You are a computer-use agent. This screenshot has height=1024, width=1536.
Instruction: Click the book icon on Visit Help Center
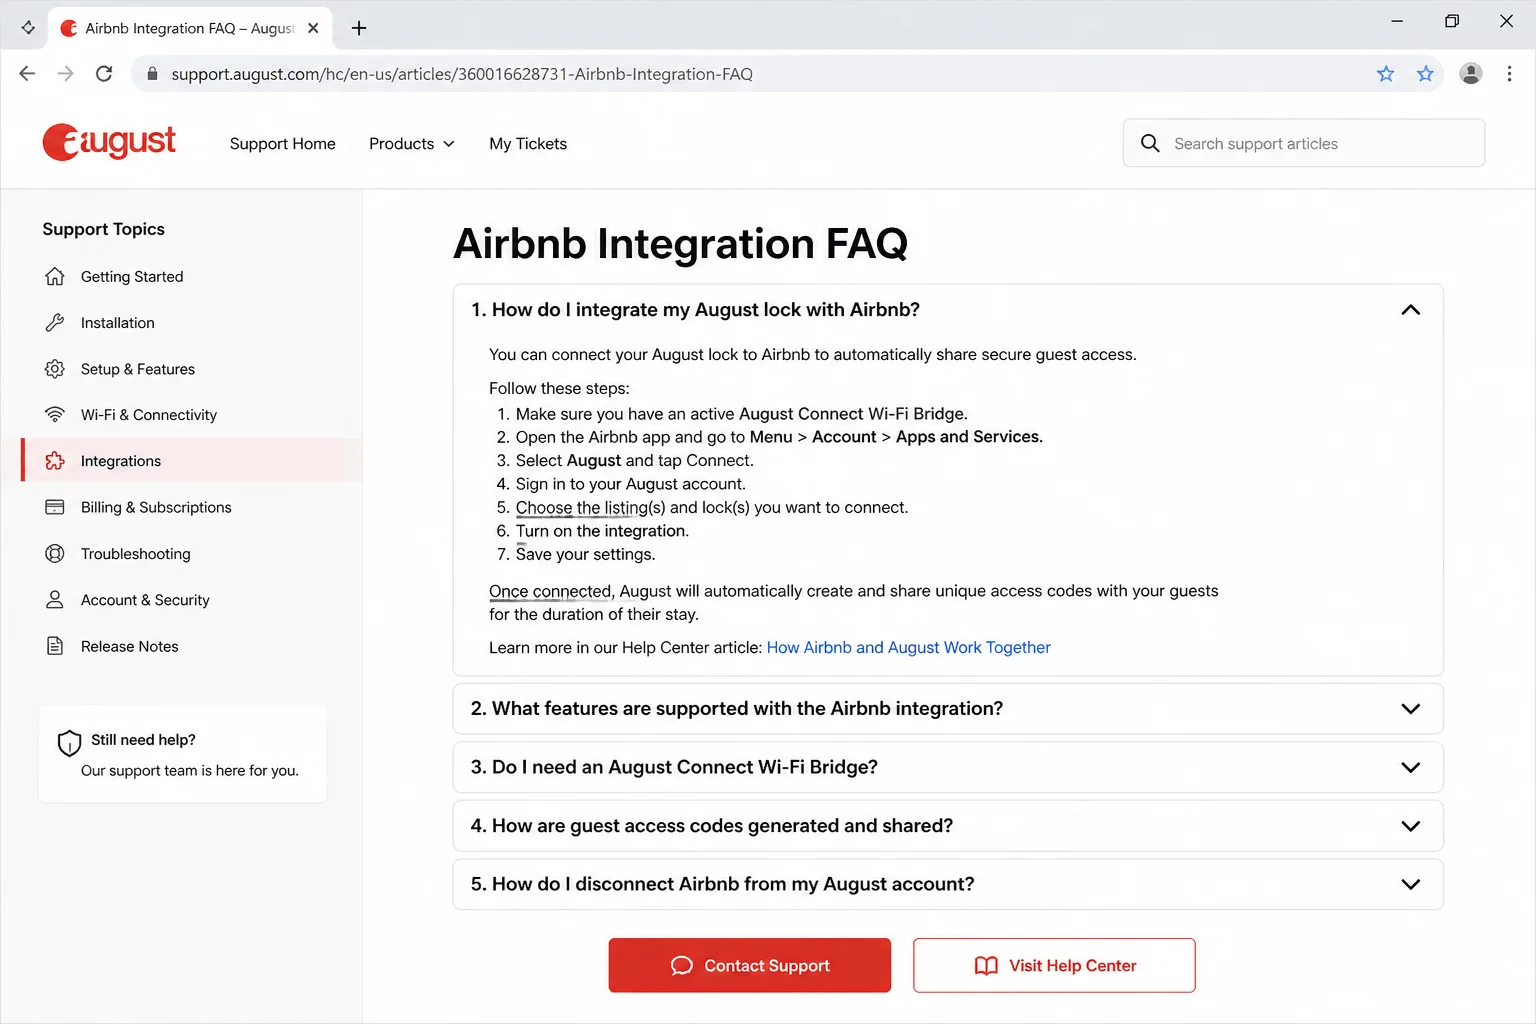(986, 965)
